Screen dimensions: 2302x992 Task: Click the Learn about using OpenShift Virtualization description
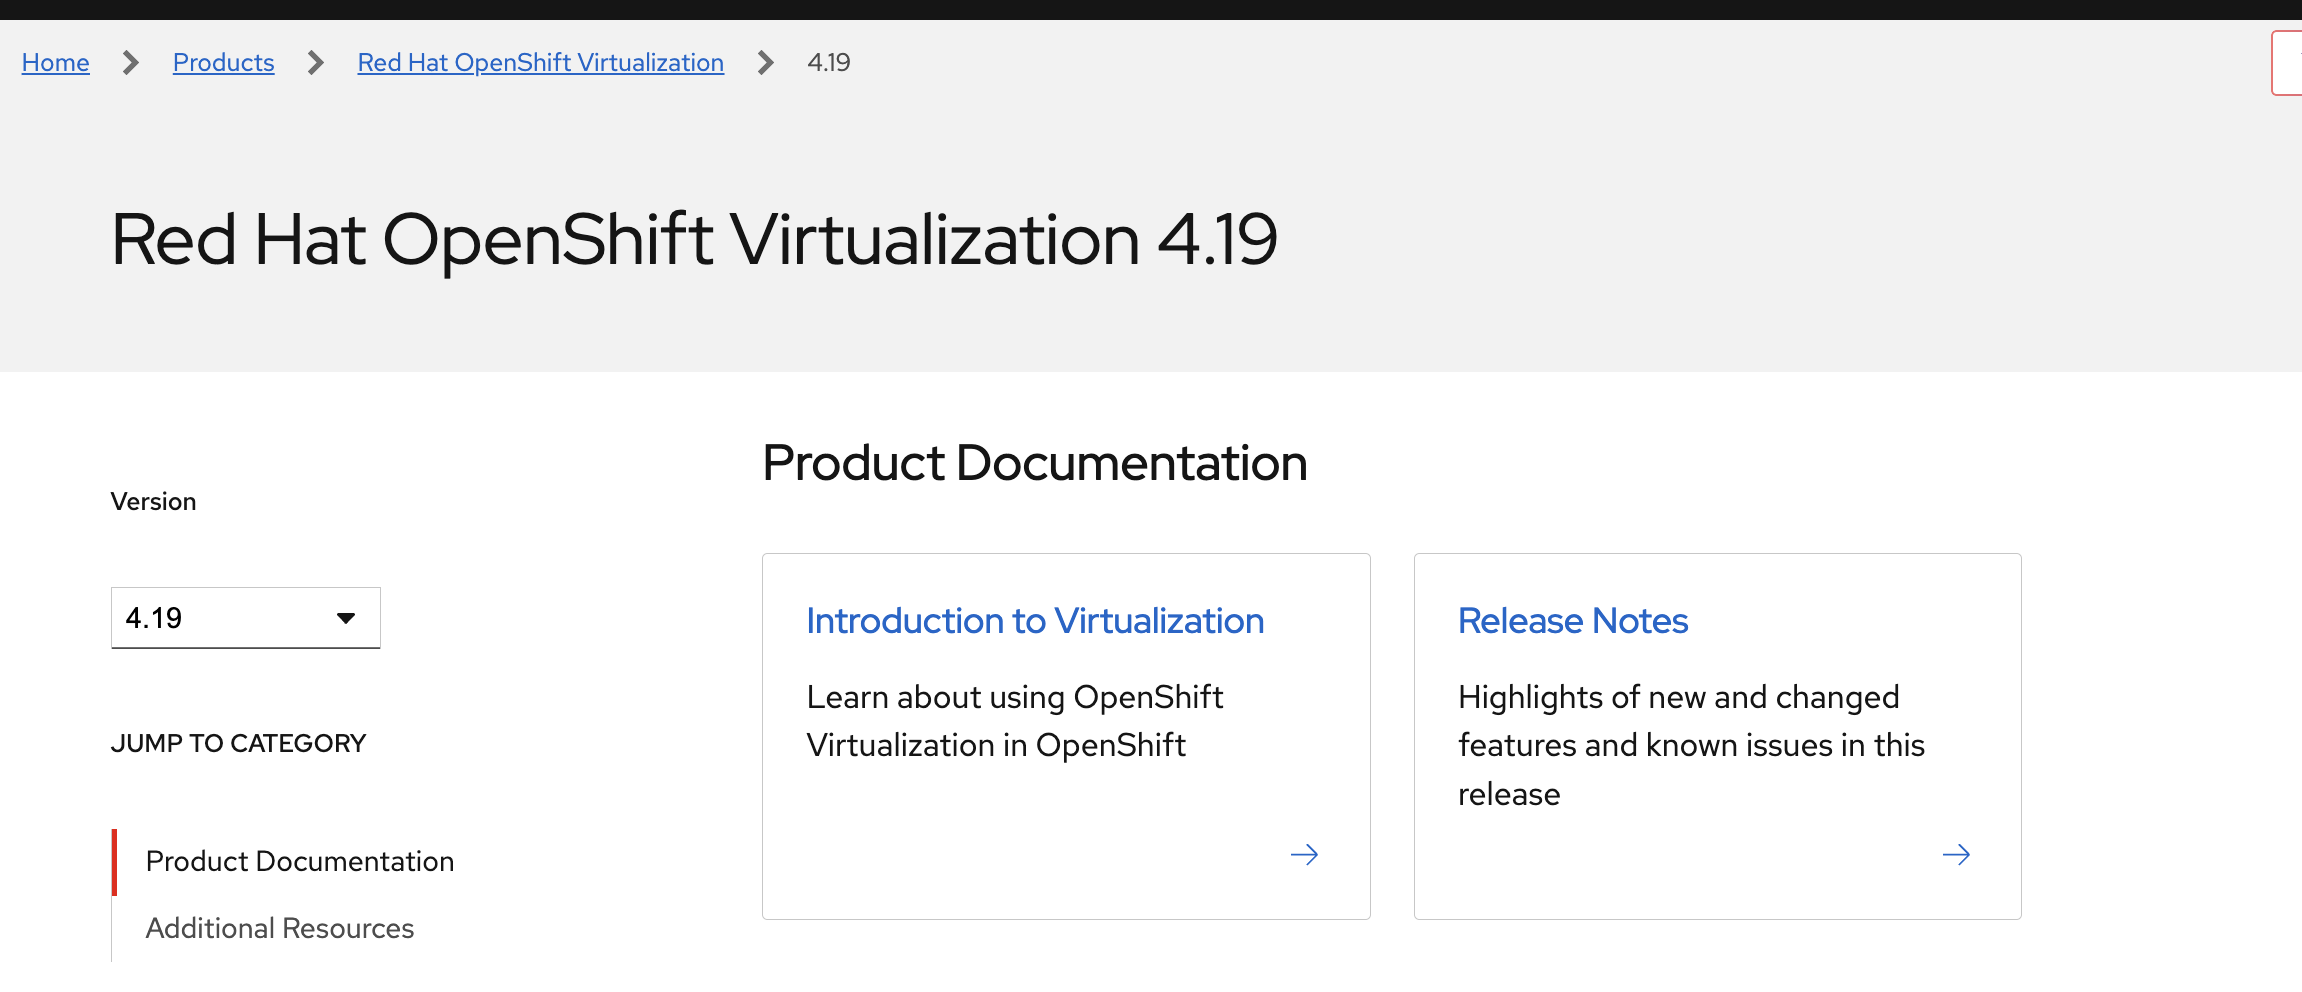(x=1014, y=721)
